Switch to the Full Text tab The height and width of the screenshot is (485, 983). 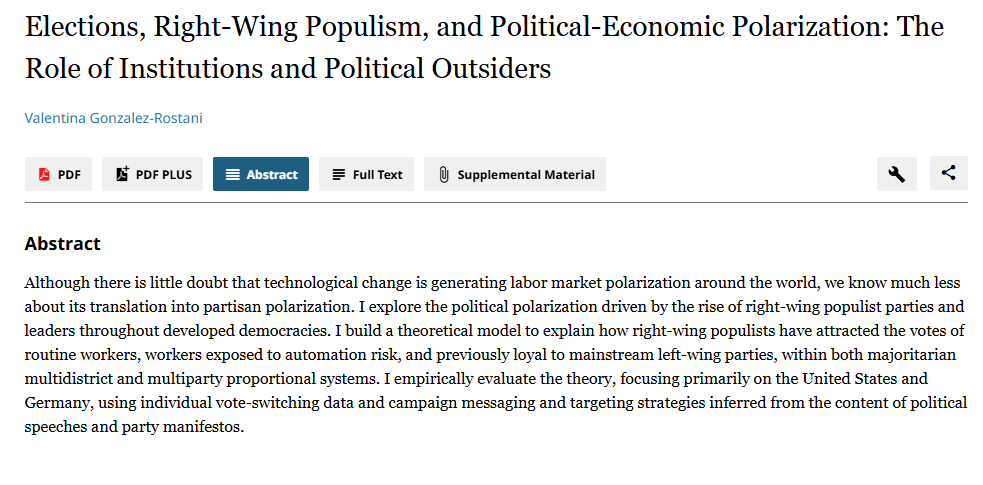tap(377, 174)
